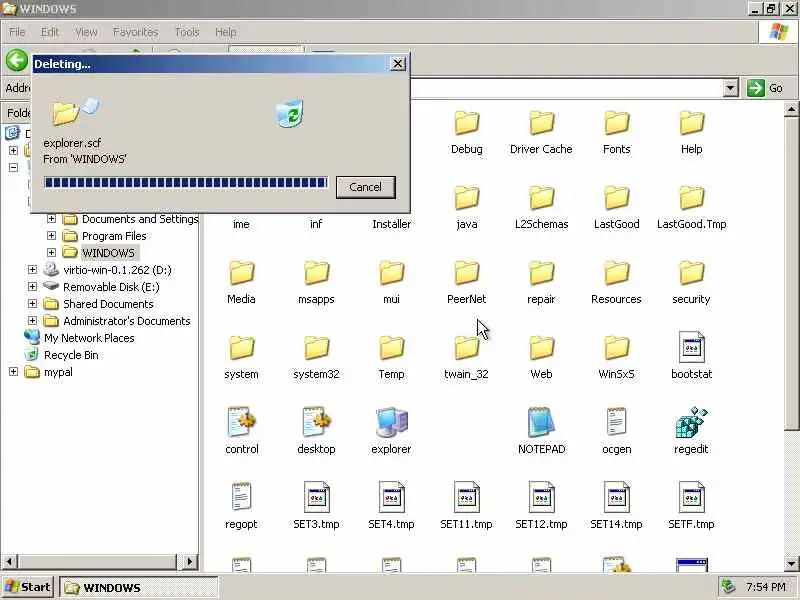The height and width of the screenshot is (600, 800).
Task: Click the folder tree right scroll arrow
Action: [x=189, y=562]
